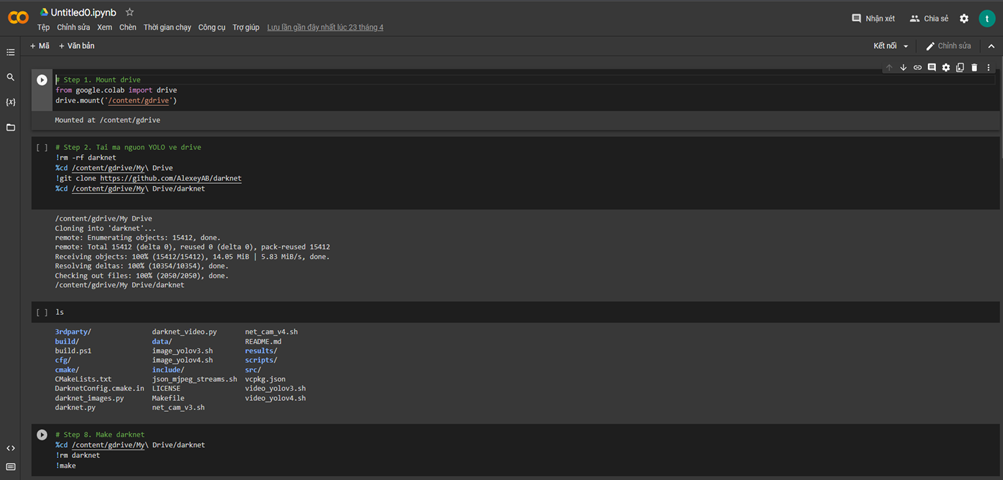This screenshot has height=480, width=1003.
Task: Click the Colab logo
Action: [x=18, y=19]
